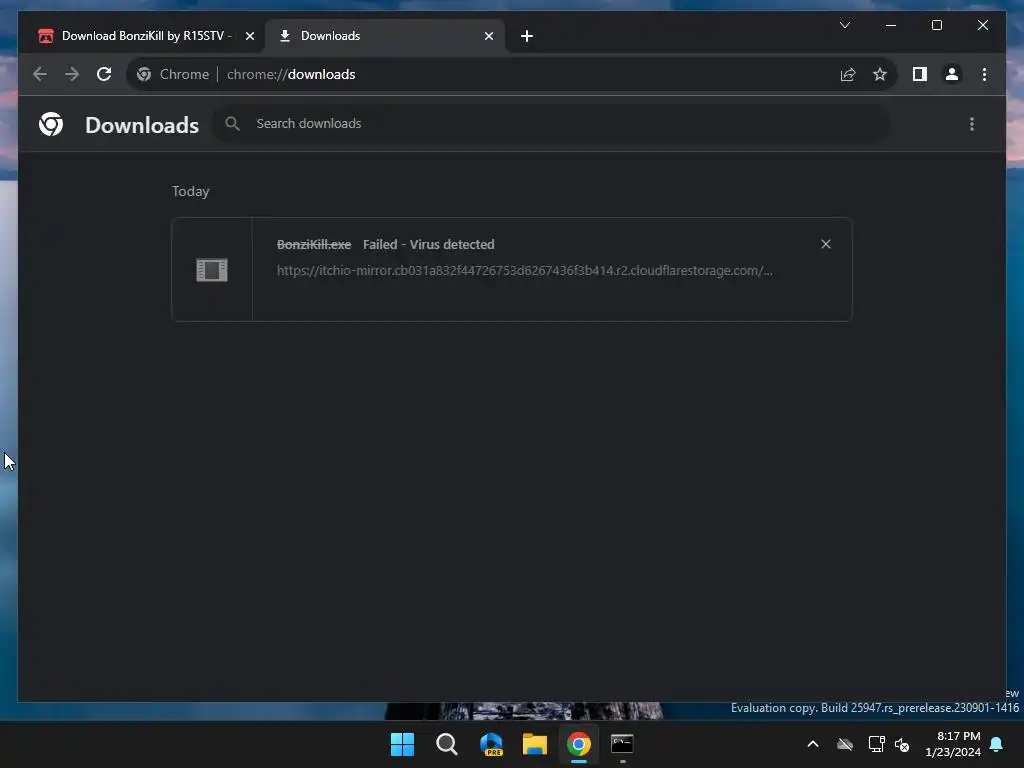Image resolution: width=1024 pixels, height=768 pixels.
Task: Open the itchio-mirror cloudflarestorage download link
Action: click(x=524, y=270)
